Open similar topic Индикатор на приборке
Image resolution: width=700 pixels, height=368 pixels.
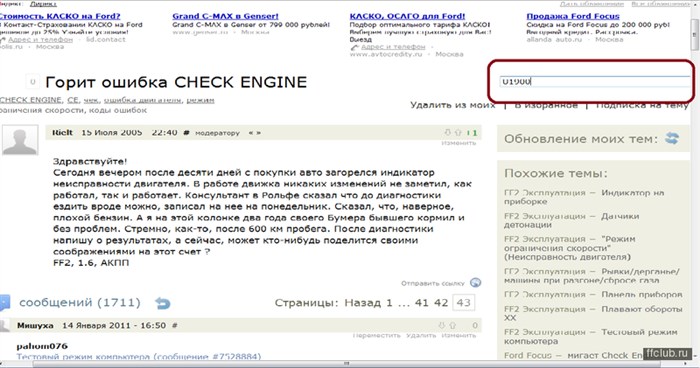point(584,197)
